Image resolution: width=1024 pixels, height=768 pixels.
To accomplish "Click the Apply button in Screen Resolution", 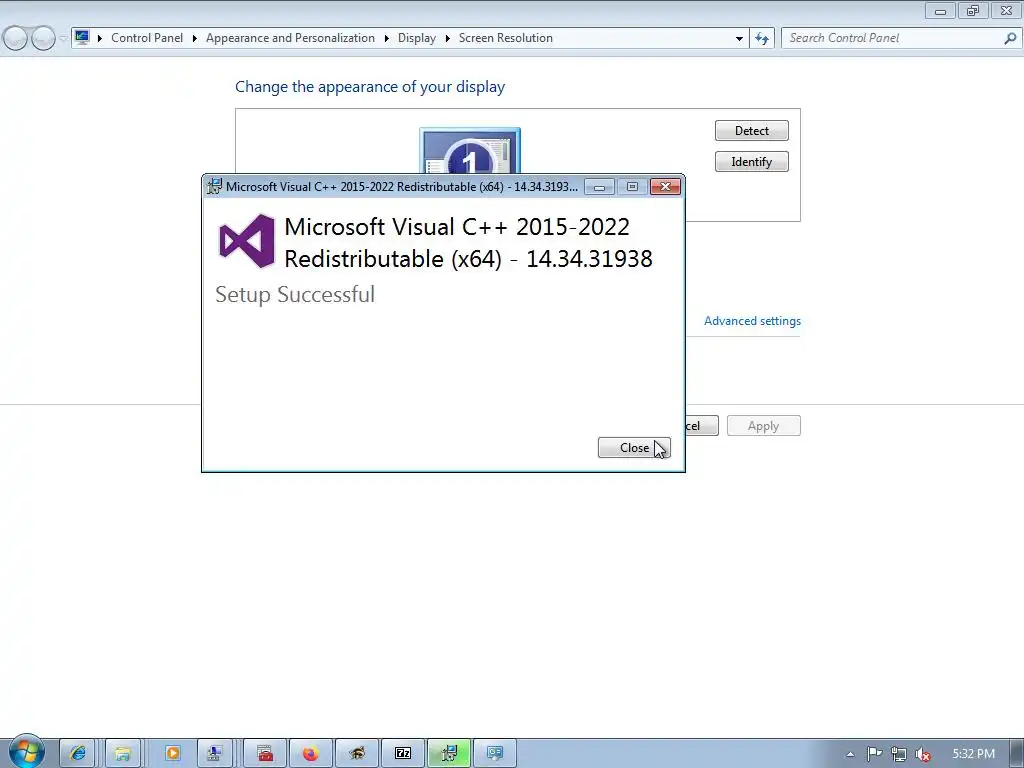I will click(763, 426).
